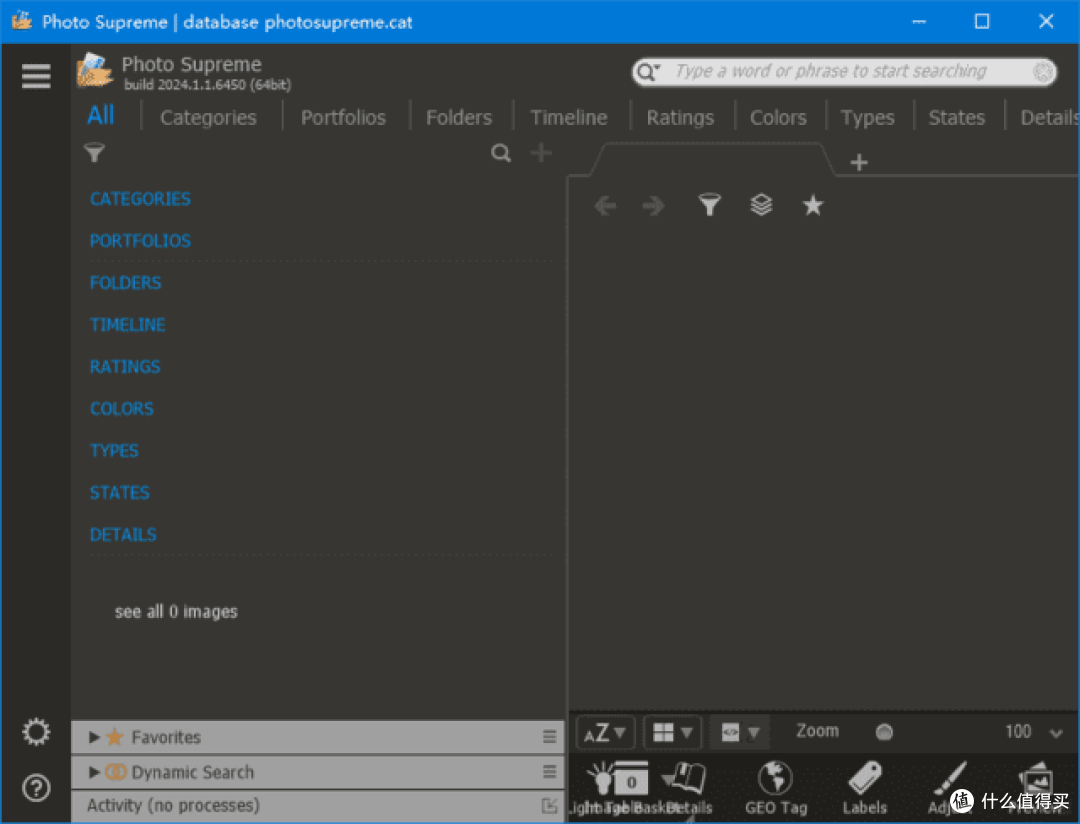
Task: Open the COLORS link in the catalog list
Action: point(122,409)
